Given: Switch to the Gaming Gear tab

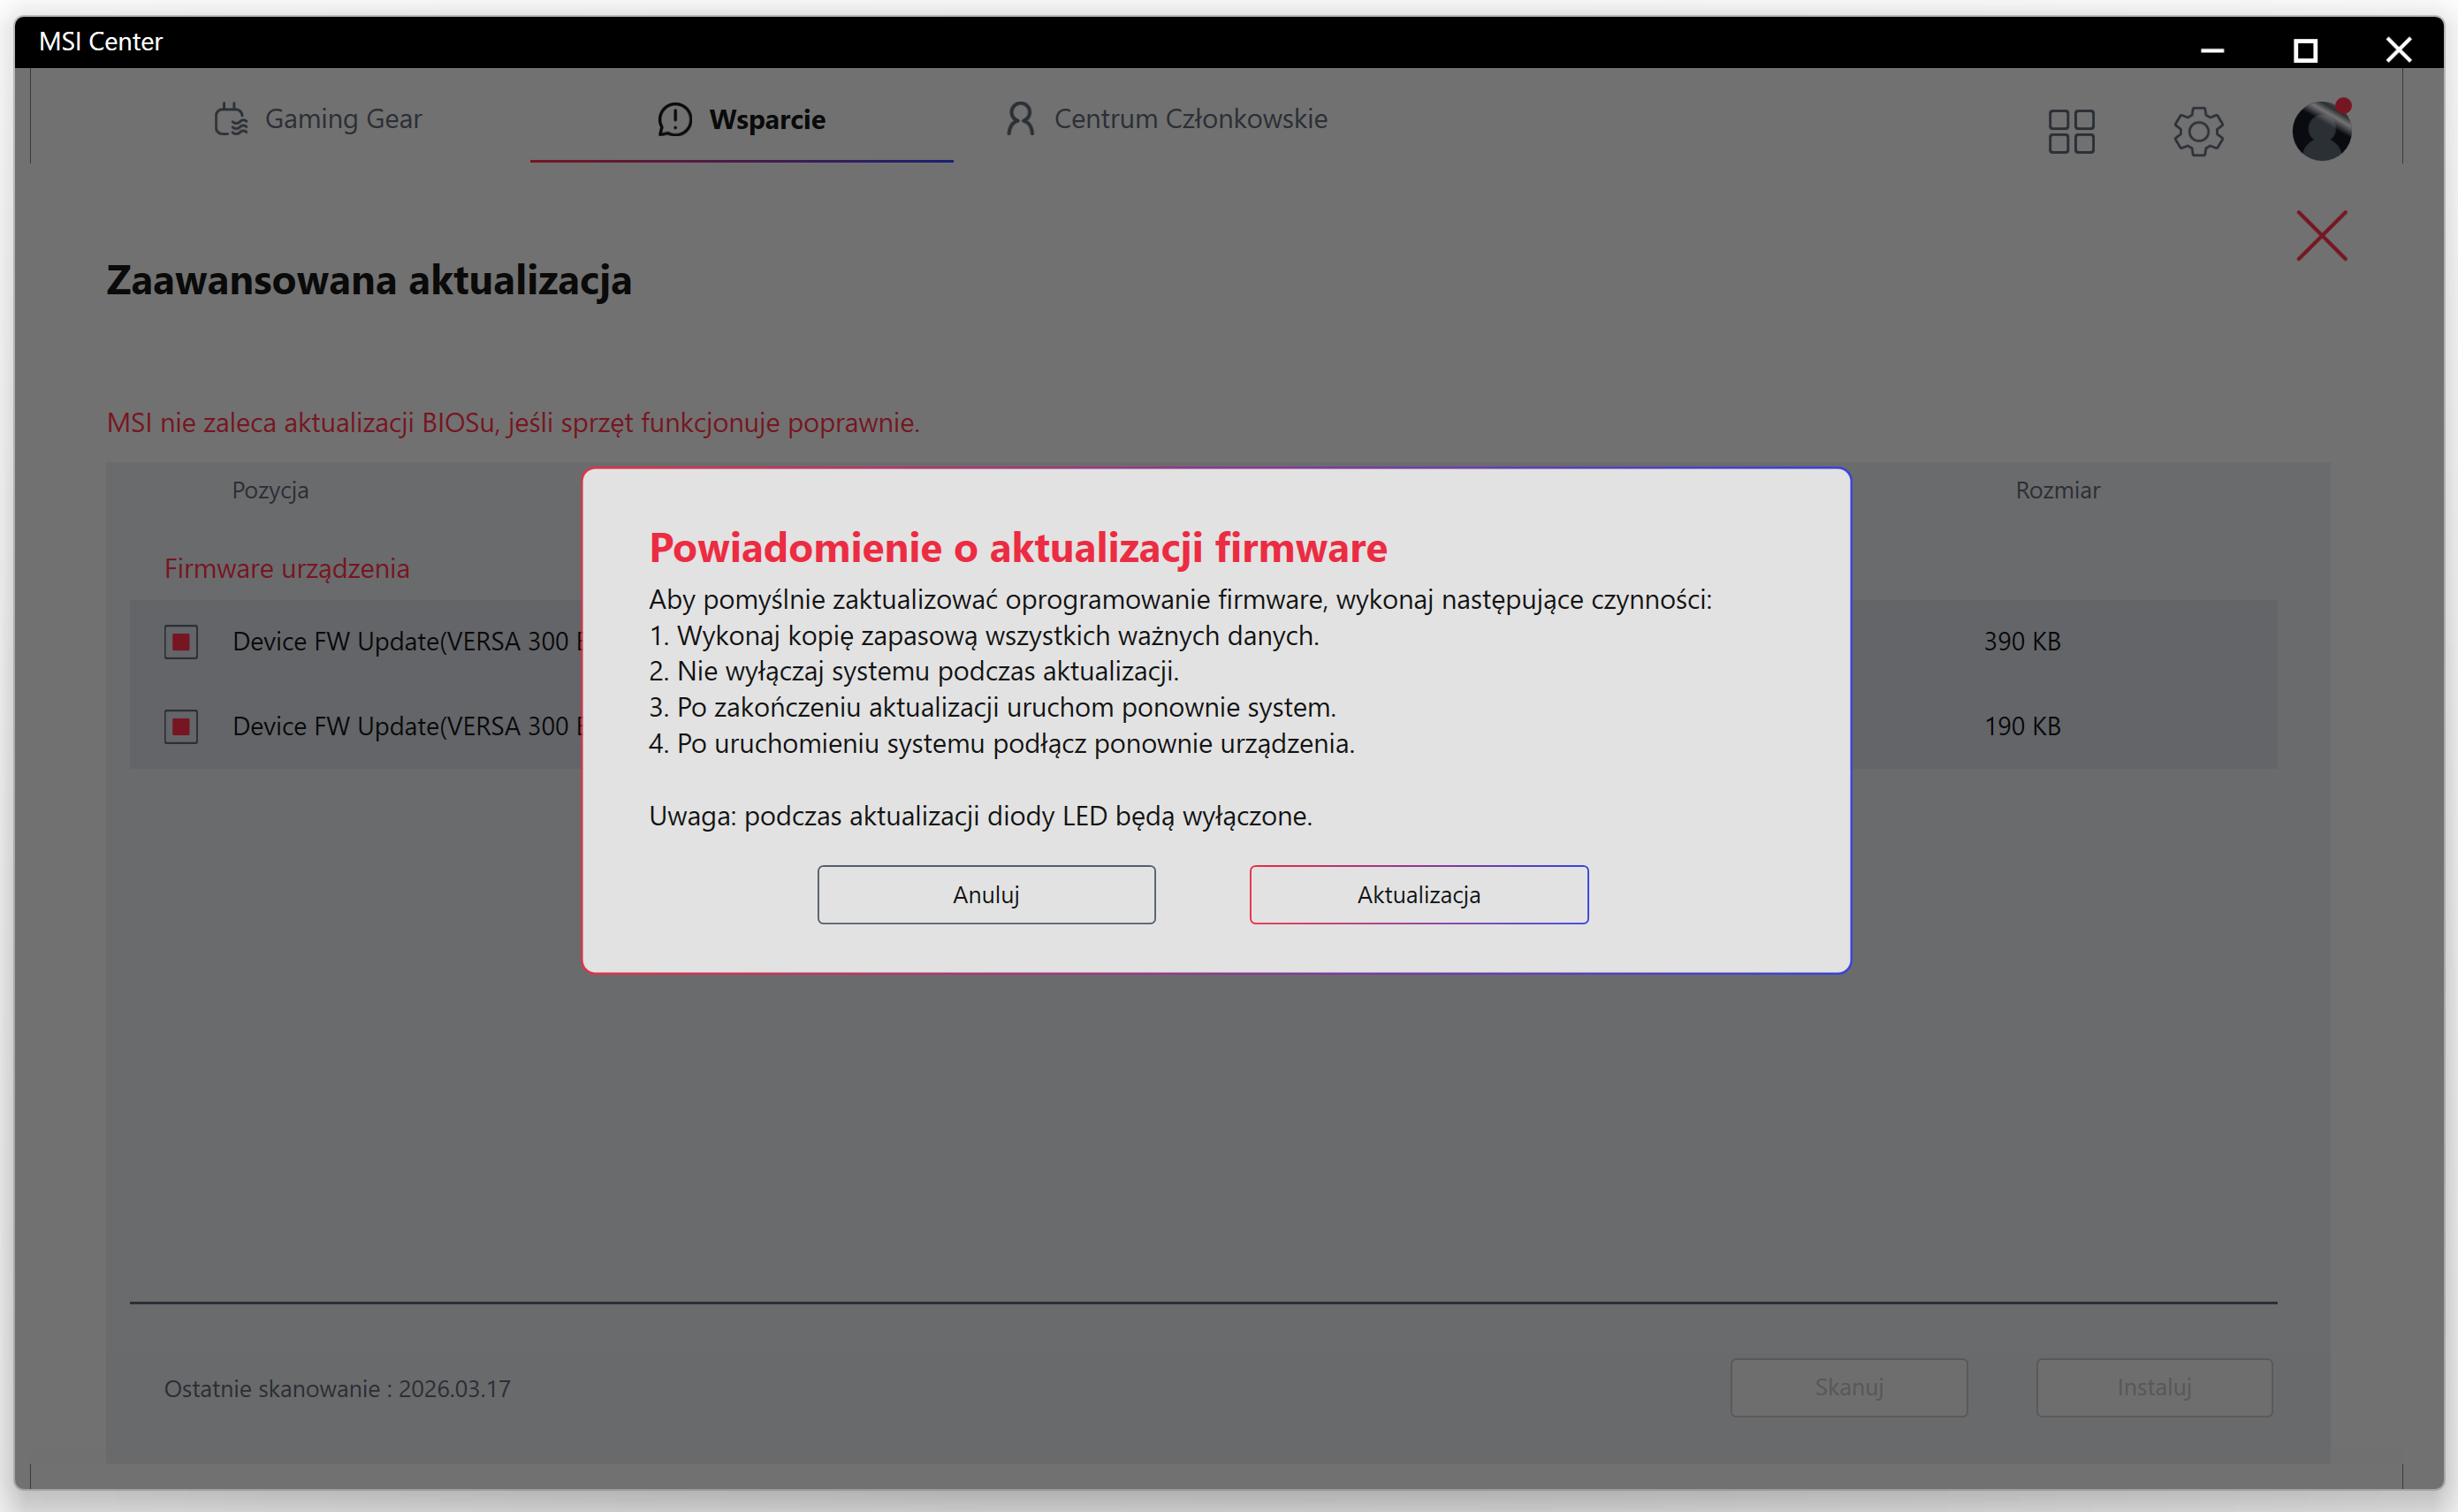Looking at the screenshot, I should pos(342,119).
